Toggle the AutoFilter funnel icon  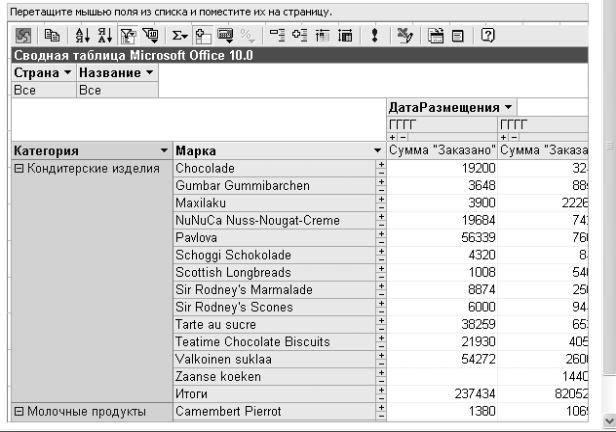[128, 36]
